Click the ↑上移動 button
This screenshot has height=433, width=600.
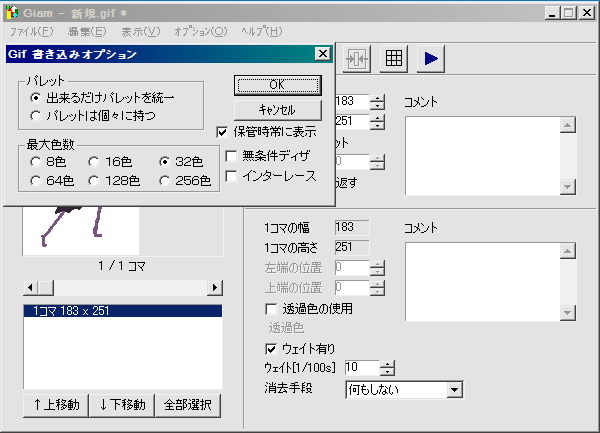[x=55, y=405]
